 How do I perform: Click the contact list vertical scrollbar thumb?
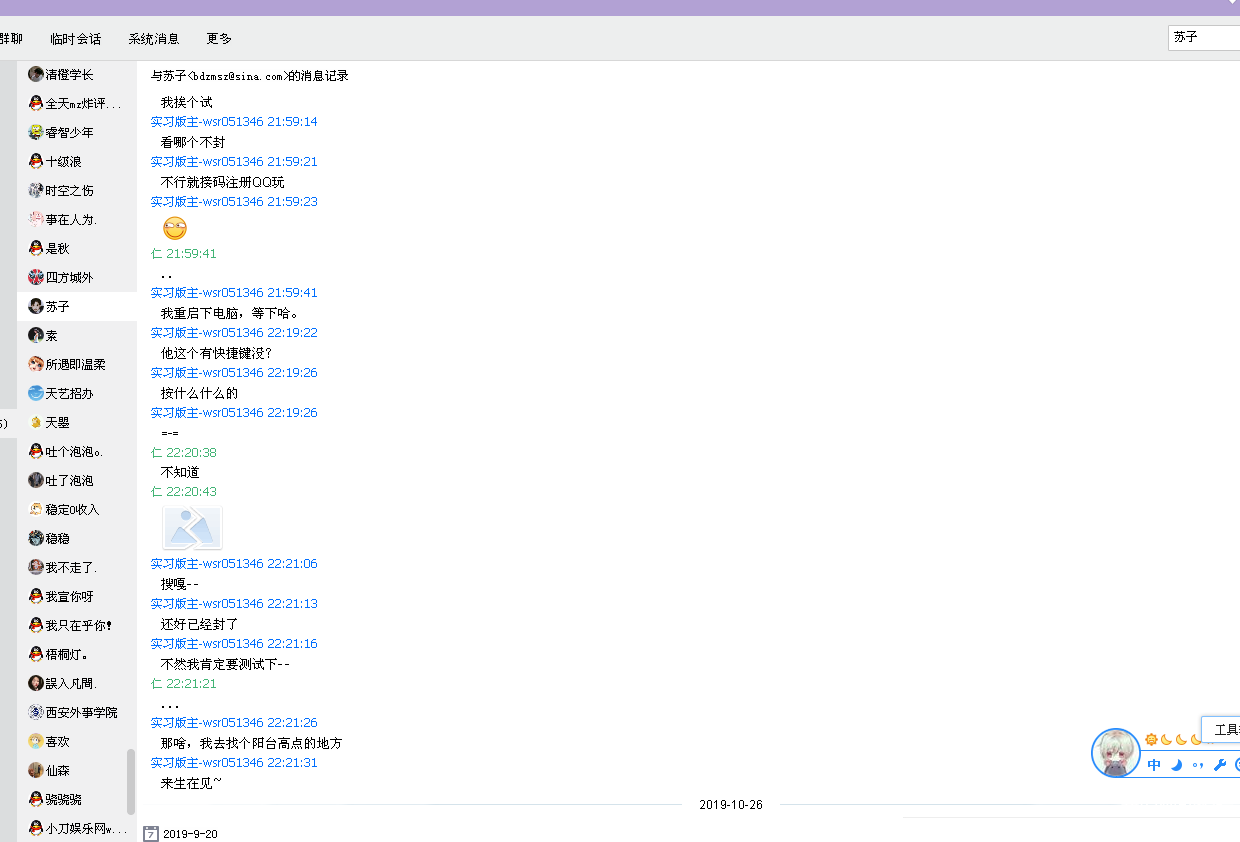[131, 782]
